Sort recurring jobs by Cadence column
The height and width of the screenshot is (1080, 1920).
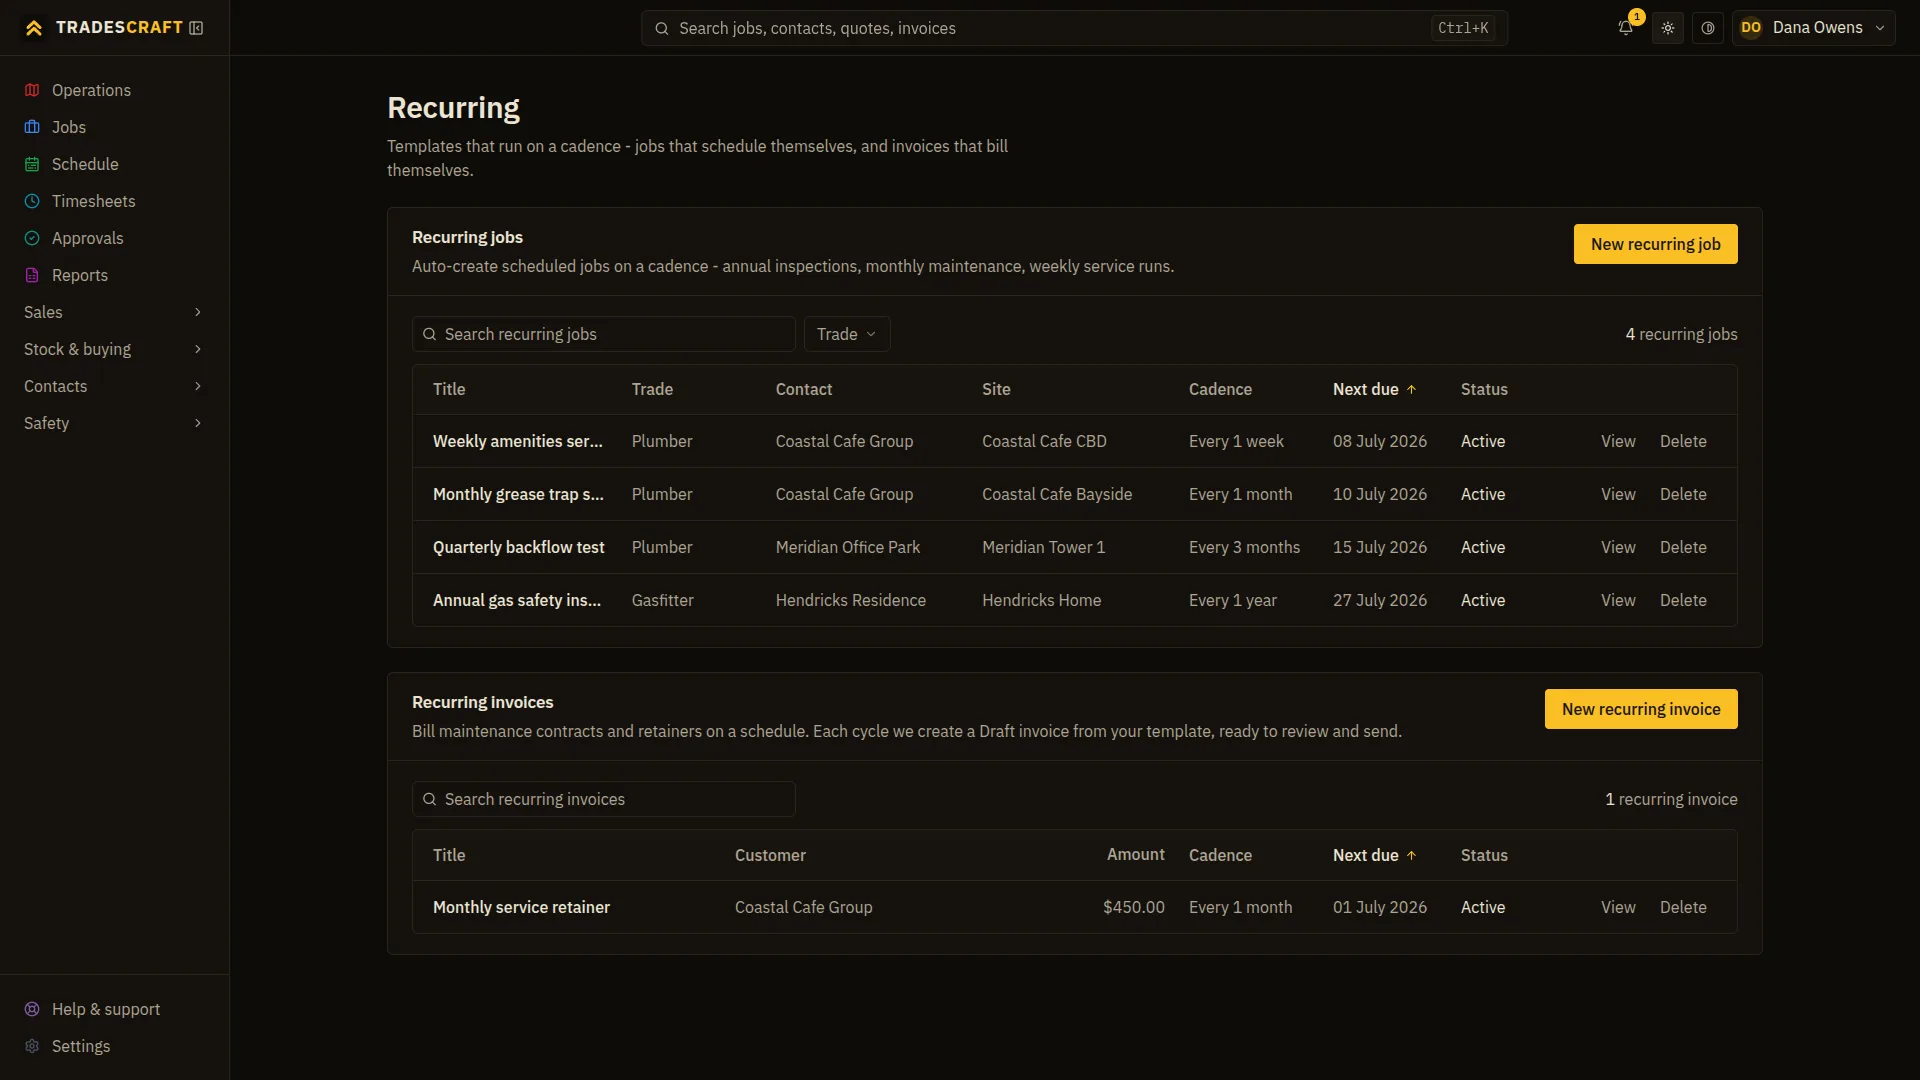[1220, 389]
